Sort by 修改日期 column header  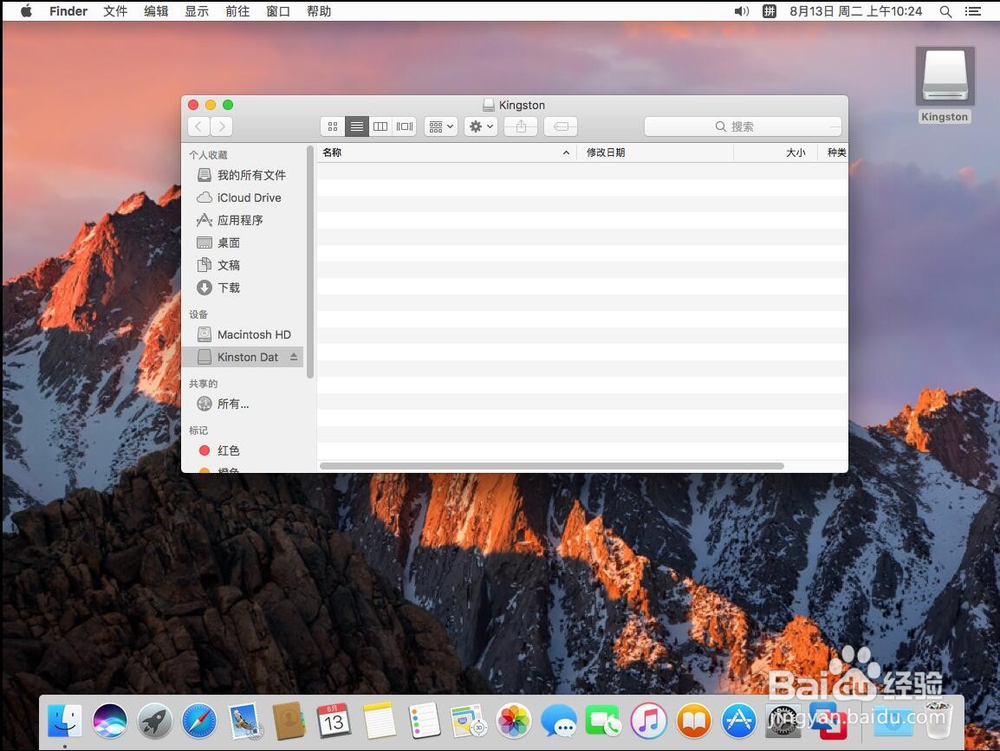655,152
